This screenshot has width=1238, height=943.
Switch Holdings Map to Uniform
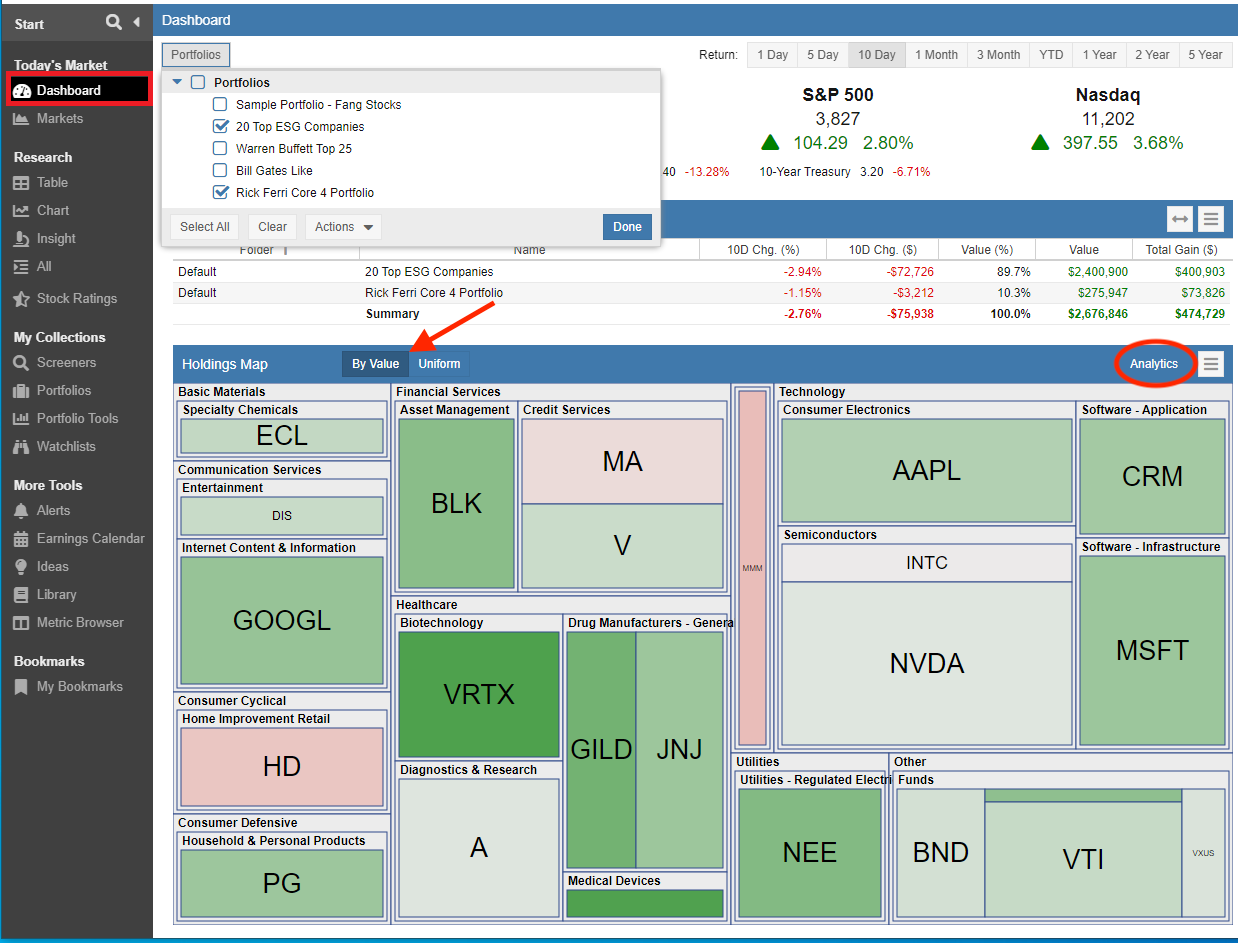tap(439, 364)
